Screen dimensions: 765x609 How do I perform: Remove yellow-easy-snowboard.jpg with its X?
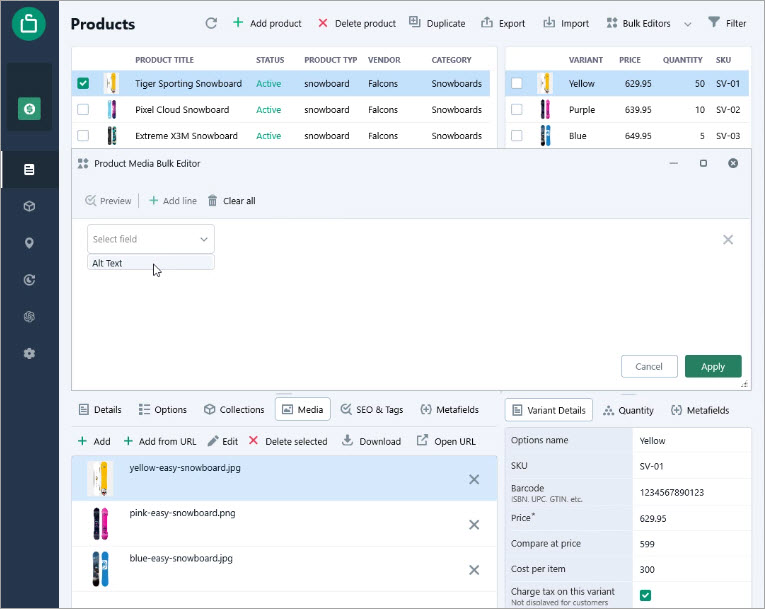coord(474,479)
